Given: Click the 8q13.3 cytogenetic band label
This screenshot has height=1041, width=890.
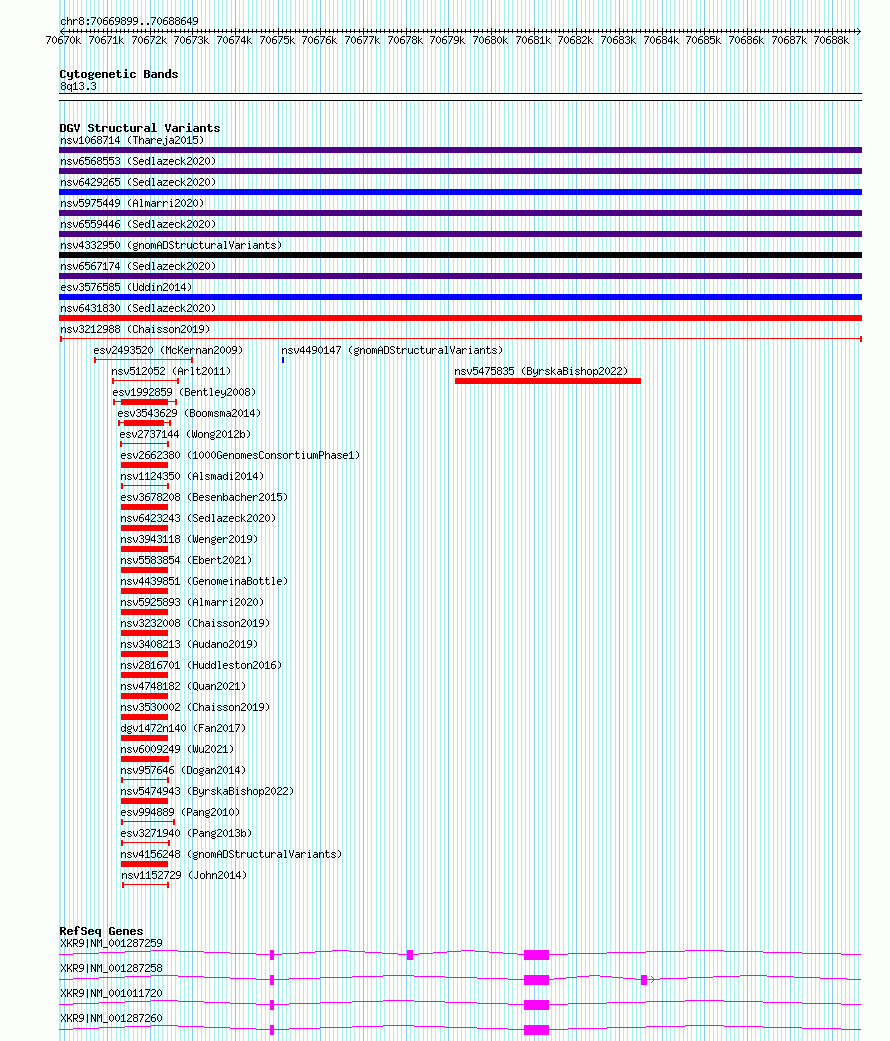Looking at the screenshot, I should [x=78, y=86].
